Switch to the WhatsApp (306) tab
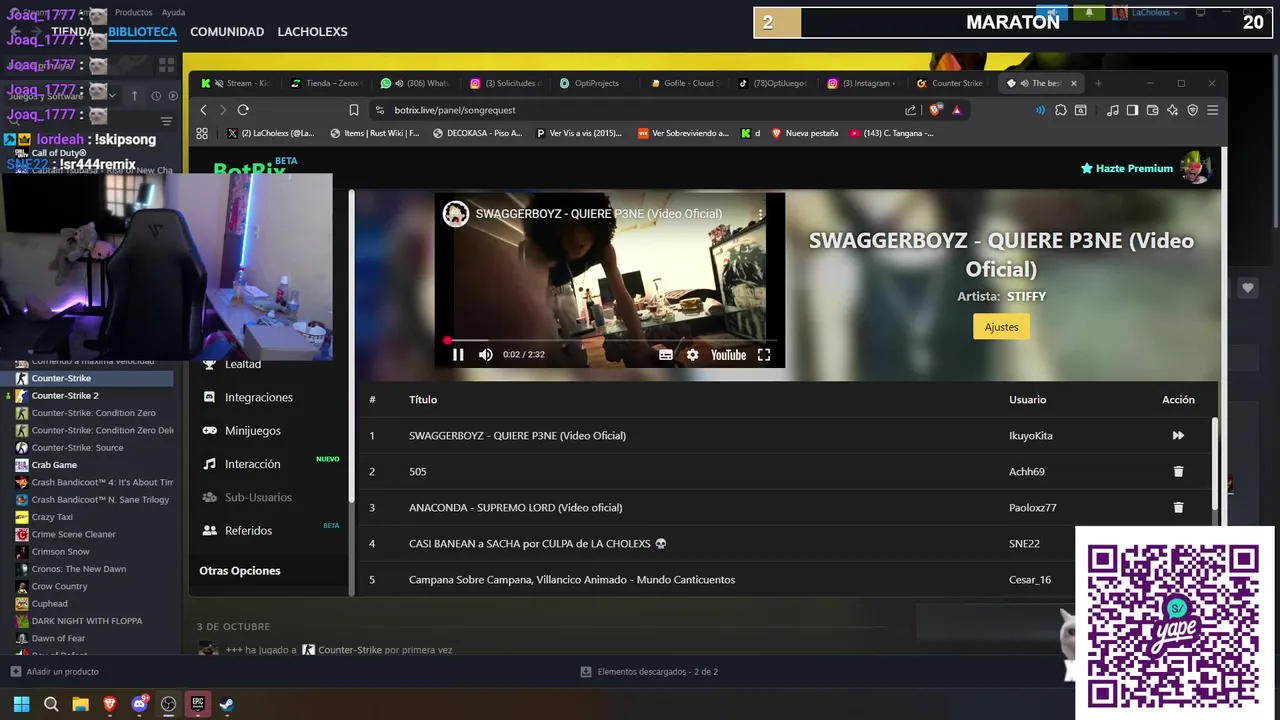The width and height of the screenshot is (1280, 720). pos(414,83)
